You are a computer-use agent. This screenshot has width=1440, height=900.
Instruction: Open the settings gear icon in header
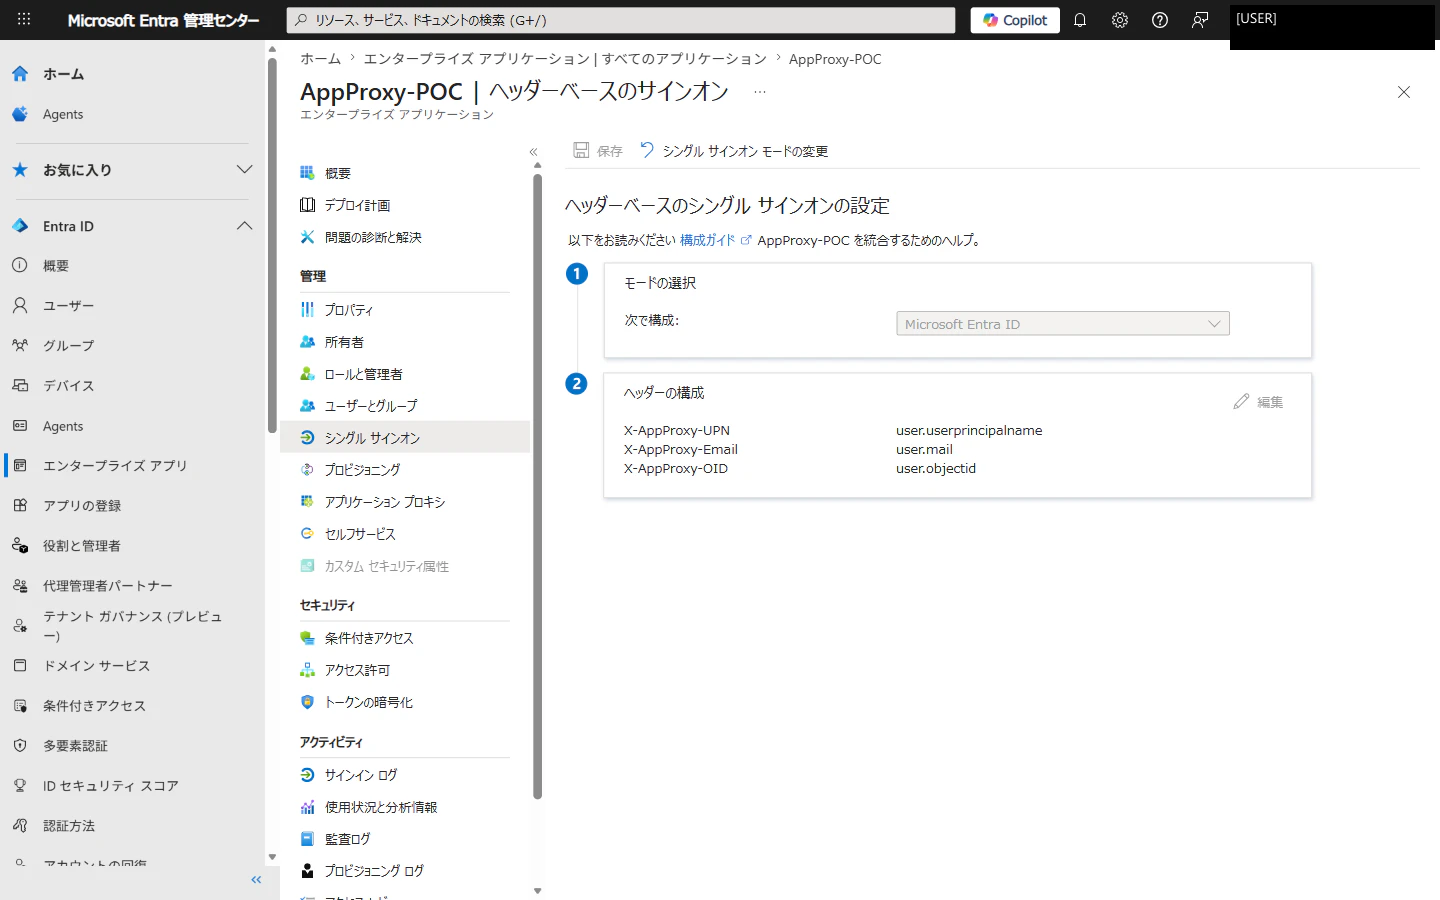[x=1120, y=20]
